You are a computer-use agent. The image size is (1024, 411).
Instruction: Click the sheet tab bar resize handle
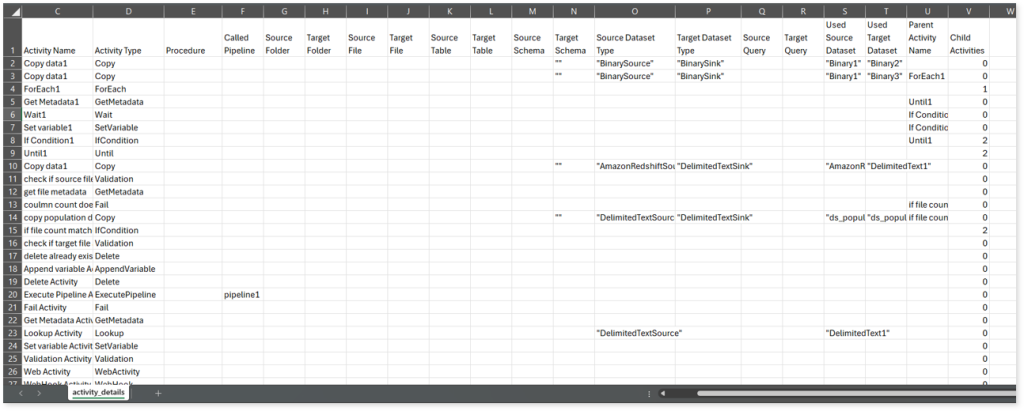click(650, 393)
